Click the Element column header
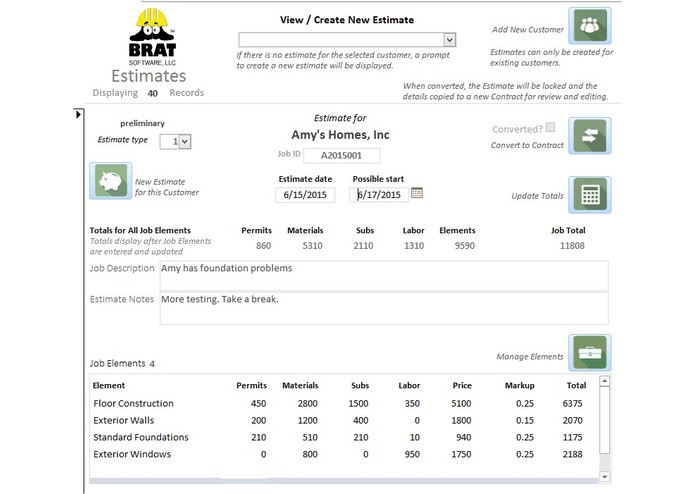 pyautogui.click(x=109, y=385)
